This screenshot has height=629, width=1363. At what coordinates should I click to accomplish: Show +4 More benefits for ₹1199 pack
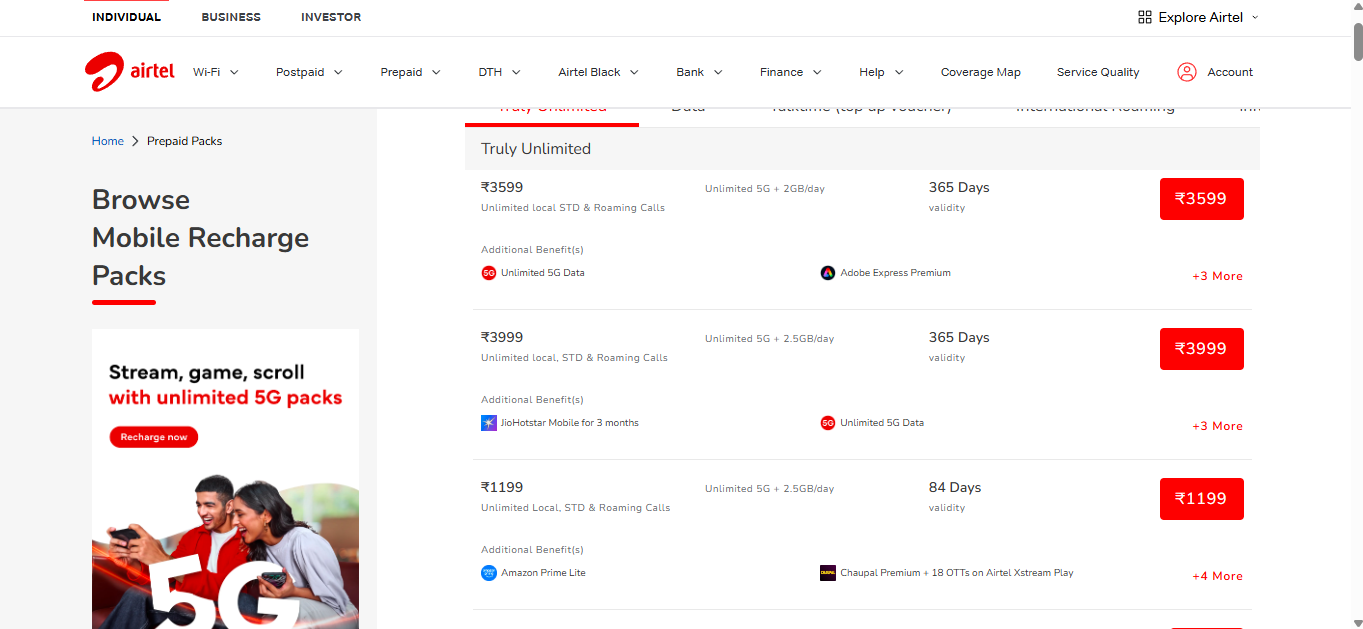[x=1217, y=576]
